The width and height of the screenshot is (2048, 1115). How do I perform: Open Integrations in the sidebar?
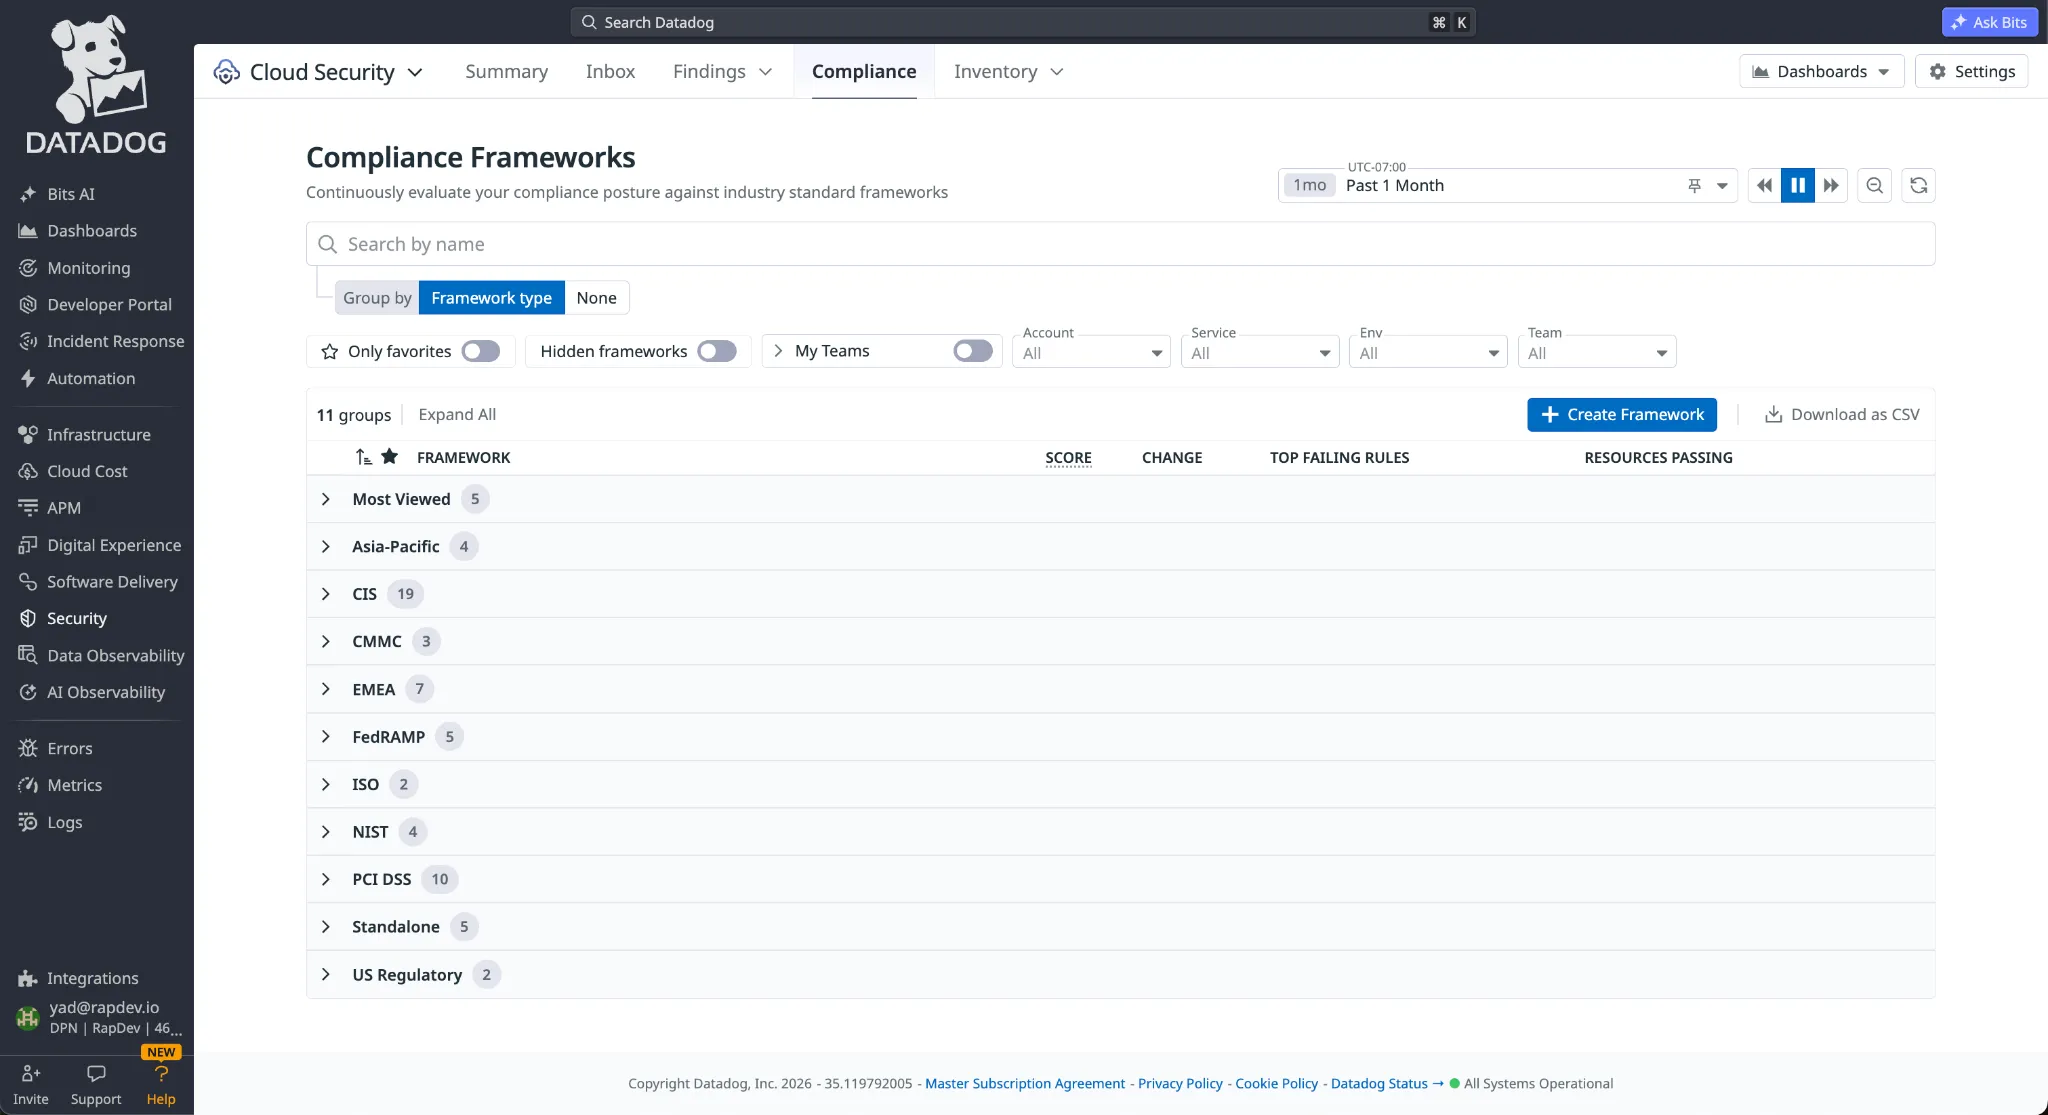tap(78, 978)
